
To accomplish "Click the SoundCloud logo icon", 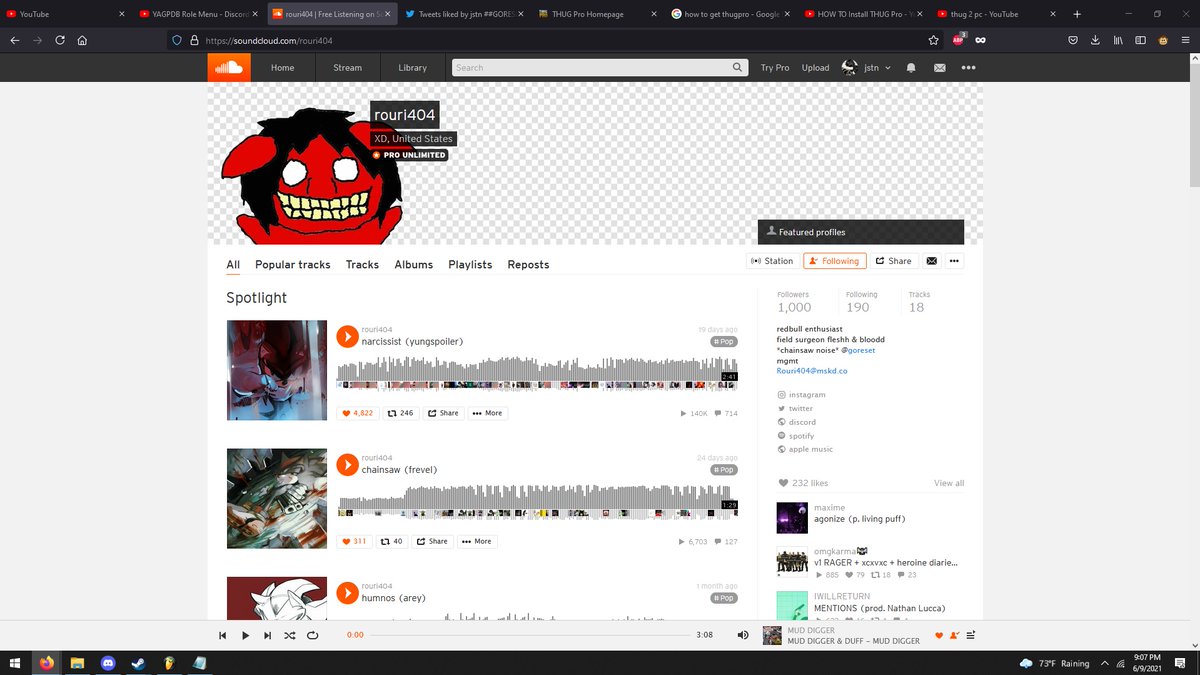I will coord(229,68).
